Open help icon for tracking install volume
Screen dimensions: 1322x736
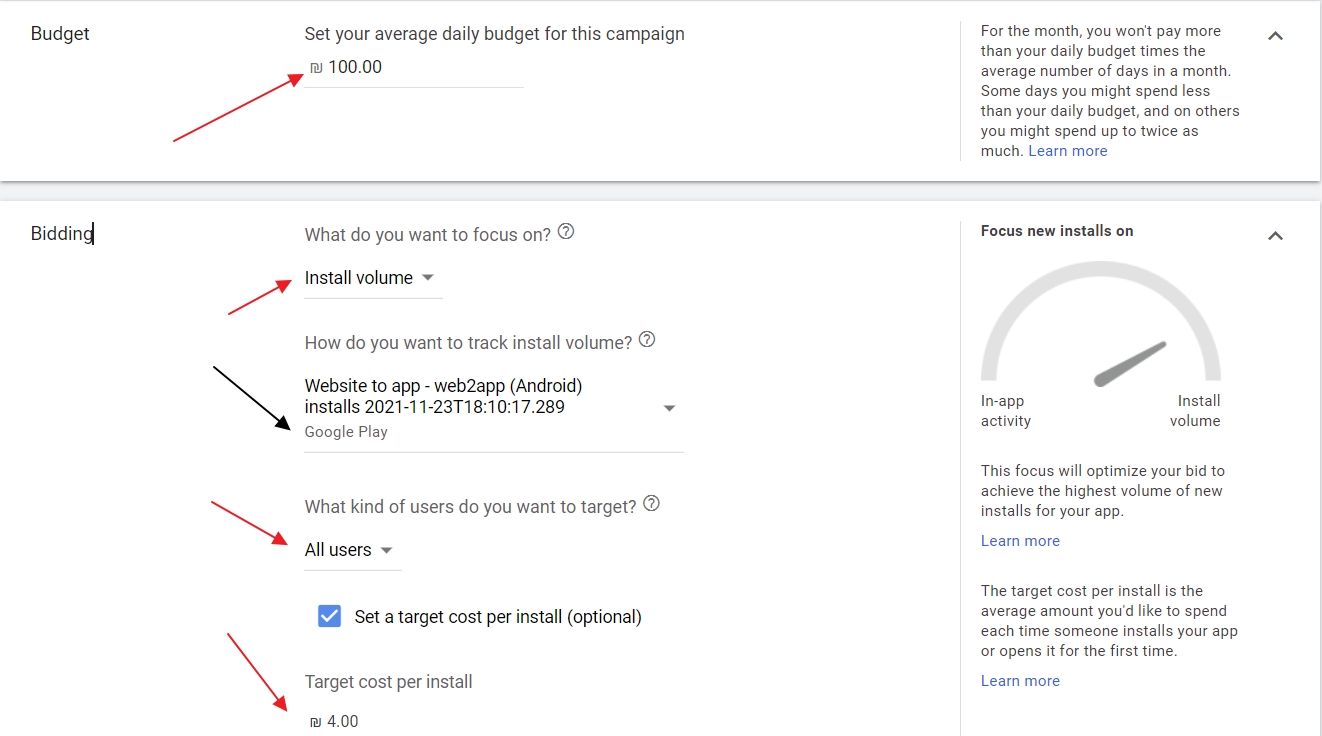point(647,340)
